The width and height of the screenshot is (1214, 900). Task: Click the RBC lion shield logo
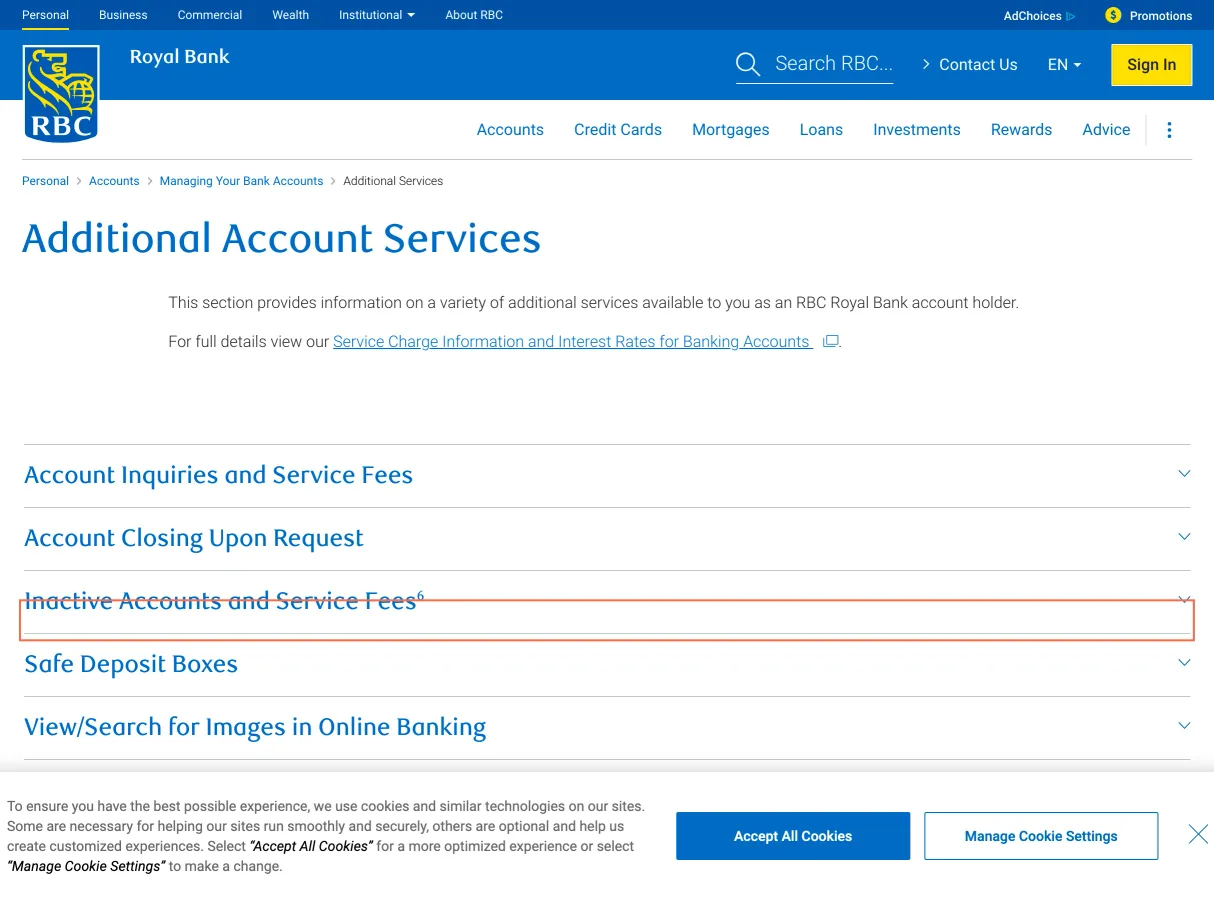point(61,93)
